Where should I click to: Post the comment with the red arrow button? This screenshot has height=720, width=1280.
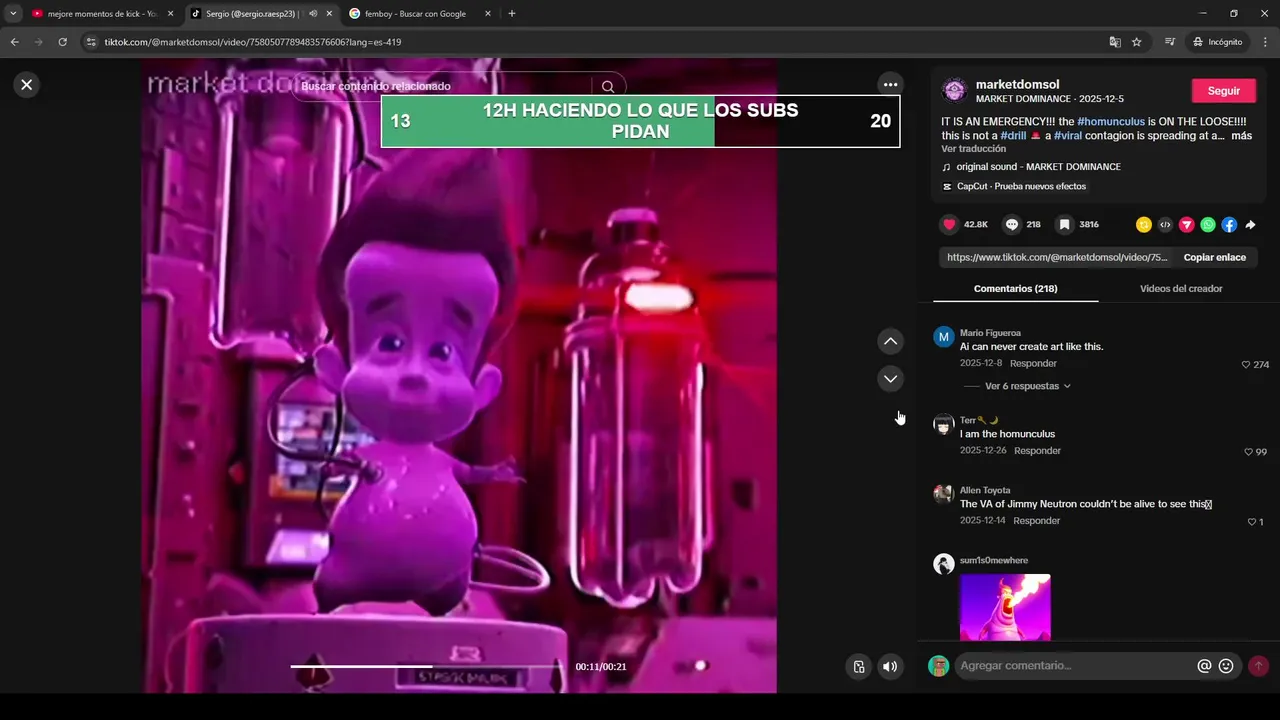click(x=1258, y=666)
